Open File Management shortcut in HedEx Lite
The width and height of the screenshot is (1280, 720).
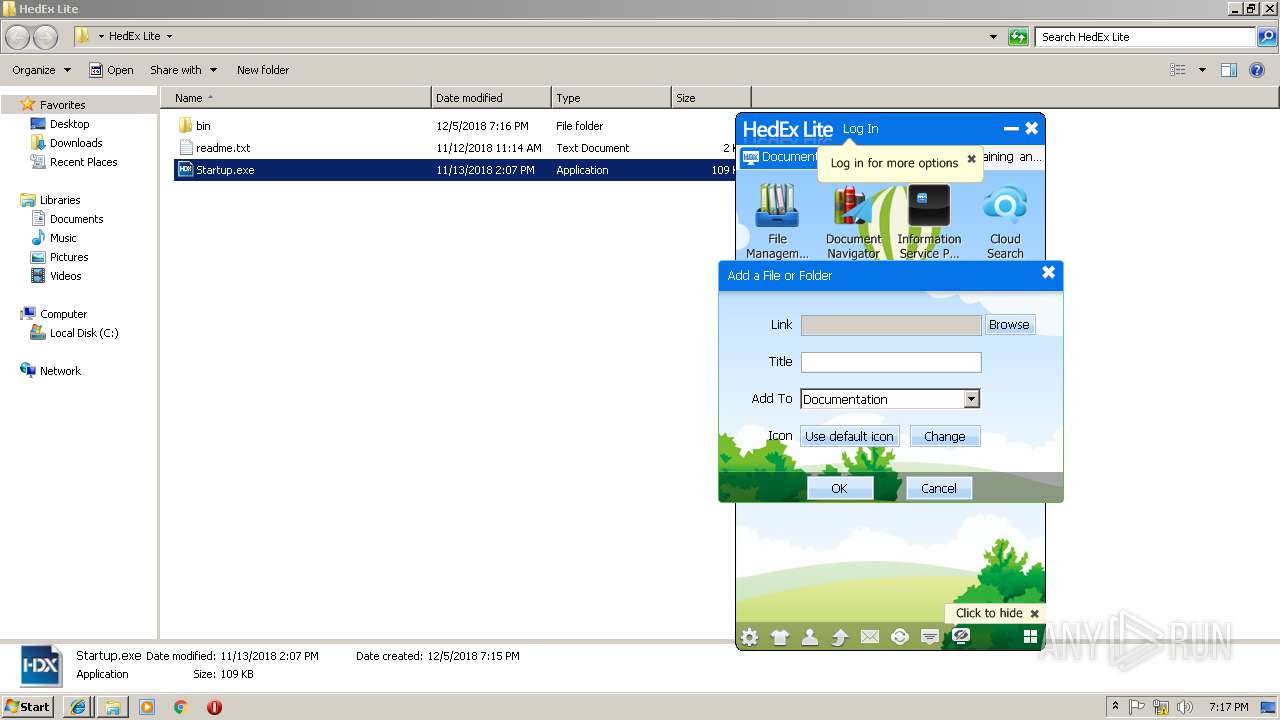click(777, 221)
